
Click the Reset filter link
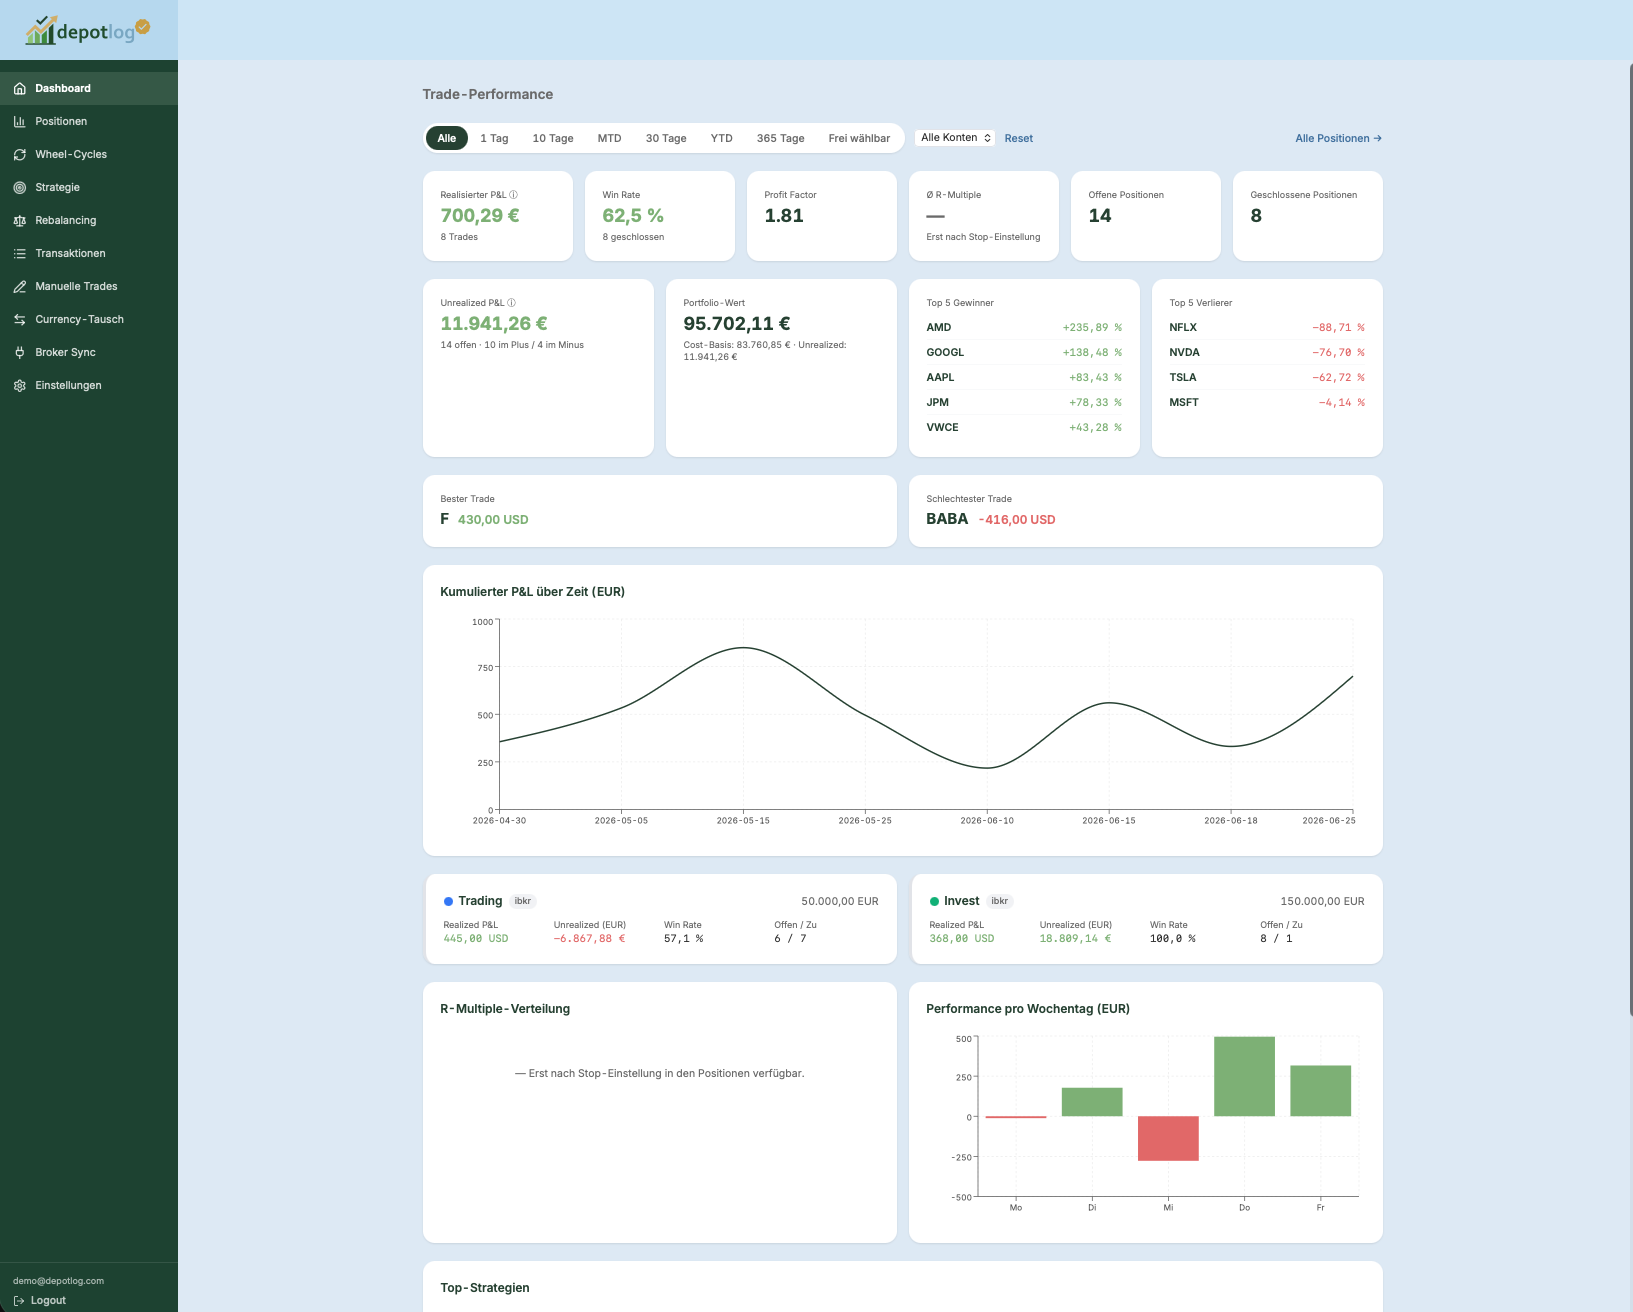pos(1019,138)
